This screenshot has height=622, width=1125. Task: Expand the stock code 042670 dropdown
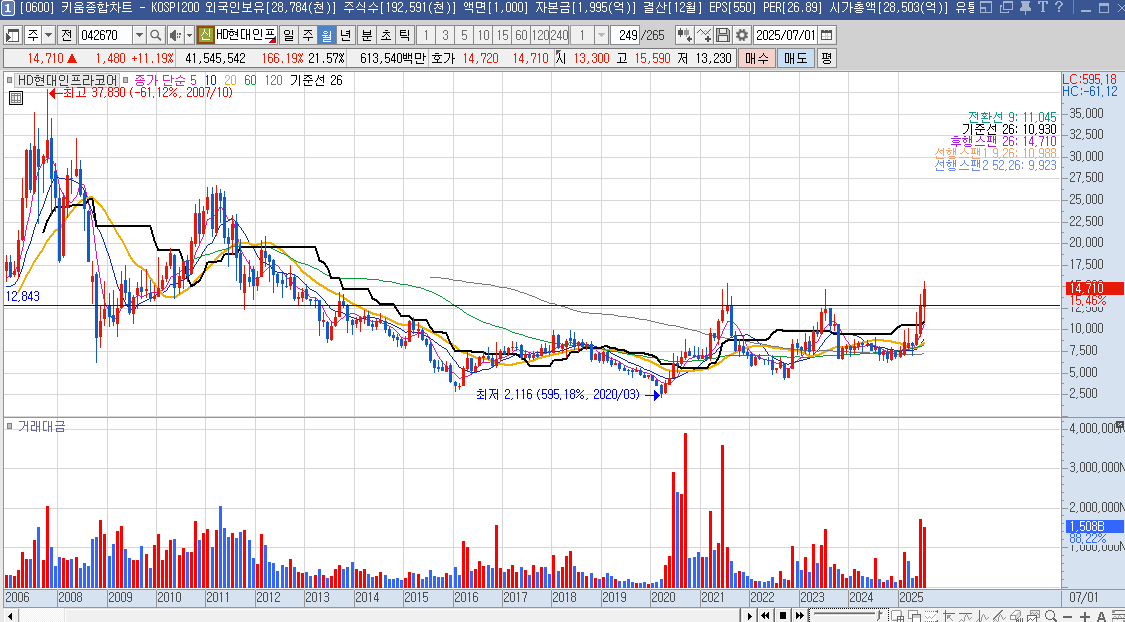tap(139, 35)
